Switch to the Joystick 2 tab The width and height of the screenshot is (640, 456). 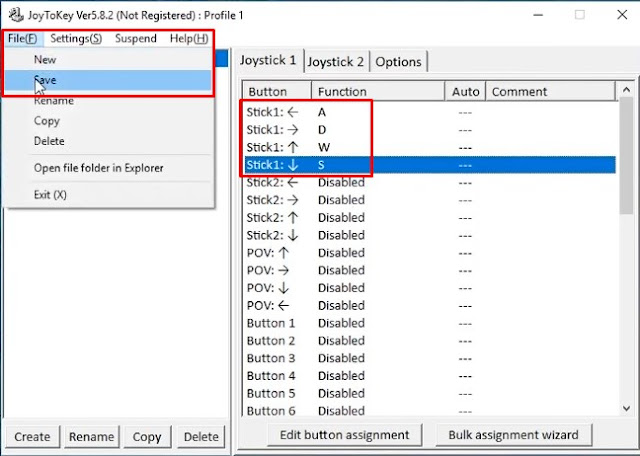point(336,62)
